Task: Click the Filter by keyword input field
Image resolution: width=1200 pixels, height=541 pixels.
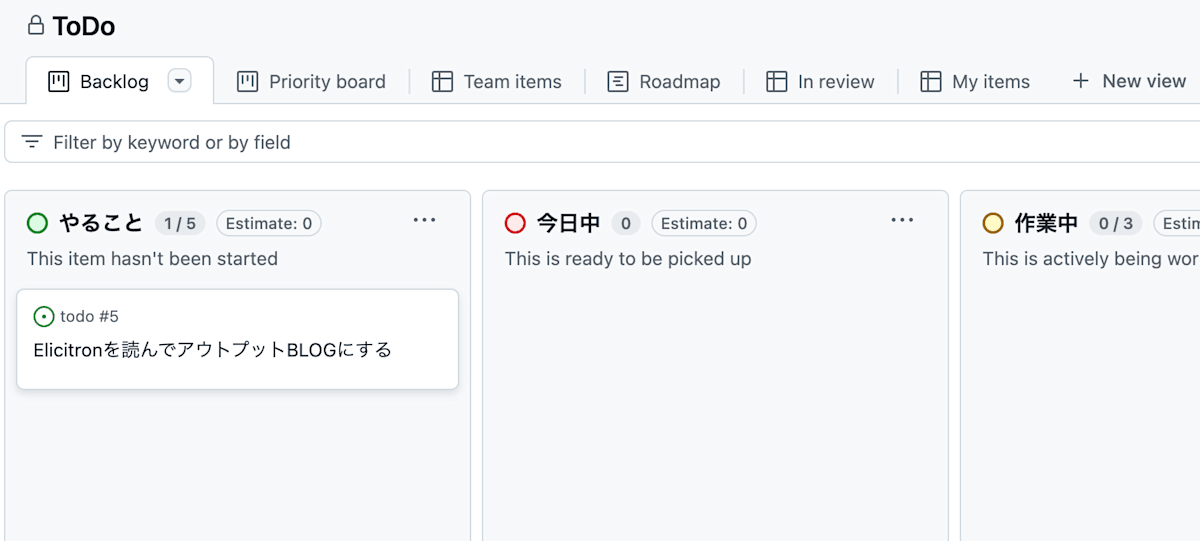Action: click(x=600, y=142)
